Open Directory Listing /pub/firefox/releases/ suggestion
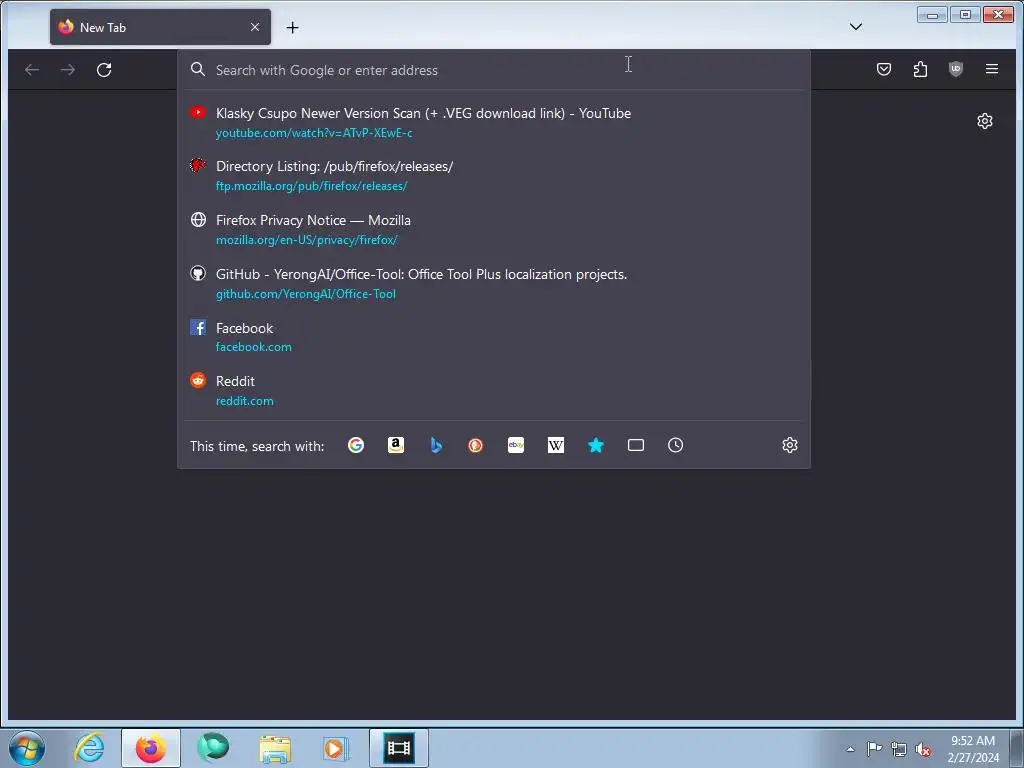1024x768 pixels. pyautogui.click(x=494, y=176)
